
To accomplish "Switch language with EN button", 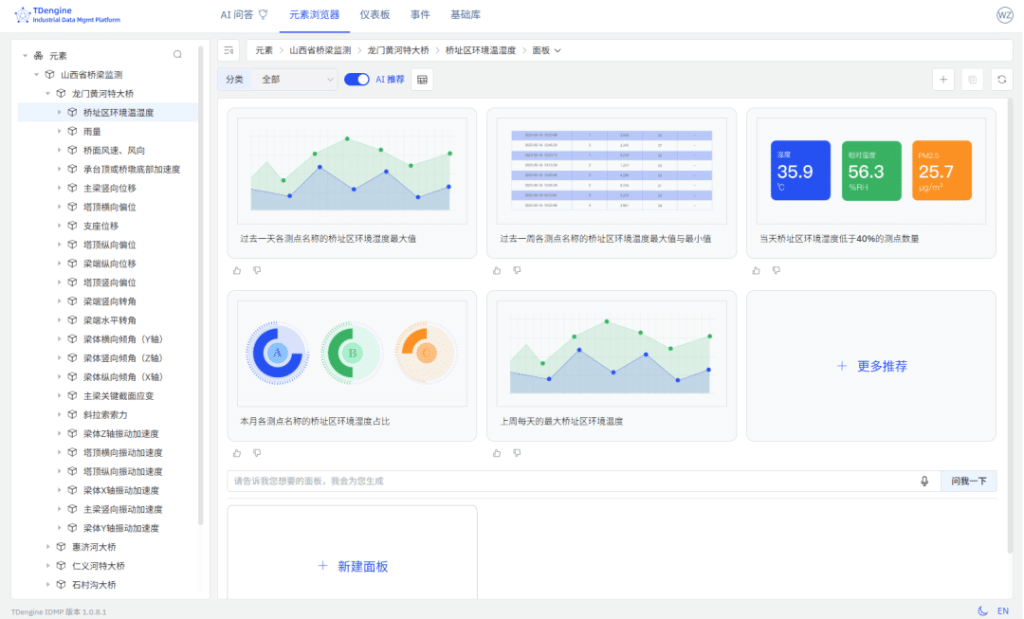I will pos(1003,611).
